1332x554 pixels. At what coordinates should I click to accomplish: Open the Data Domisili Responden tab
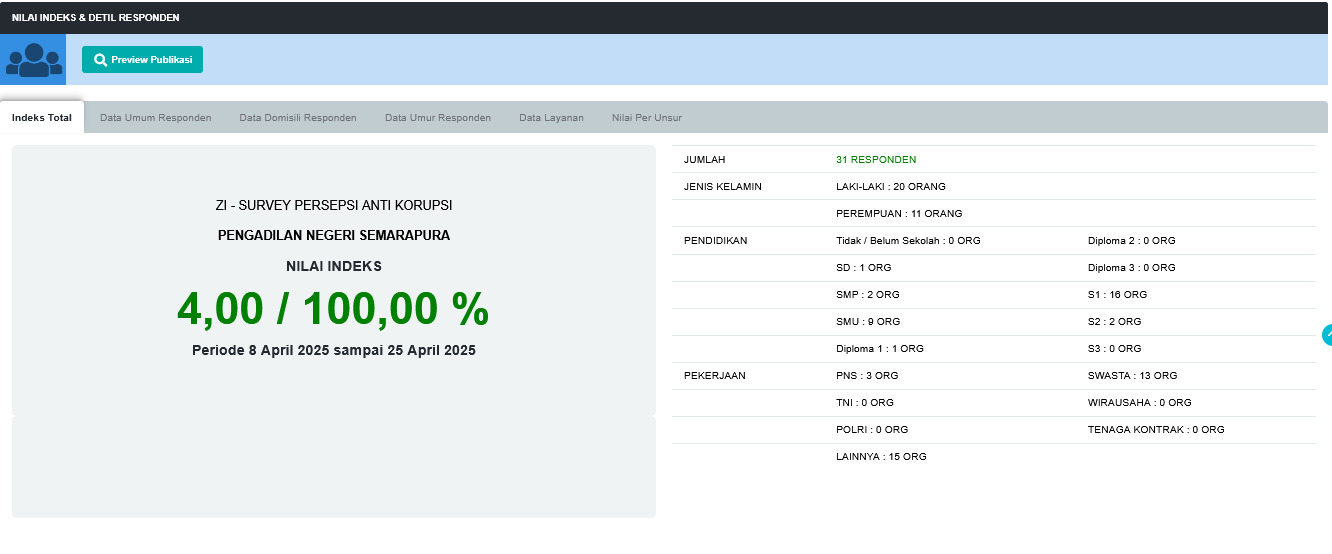pyautogui.click(x=298, y=118)
